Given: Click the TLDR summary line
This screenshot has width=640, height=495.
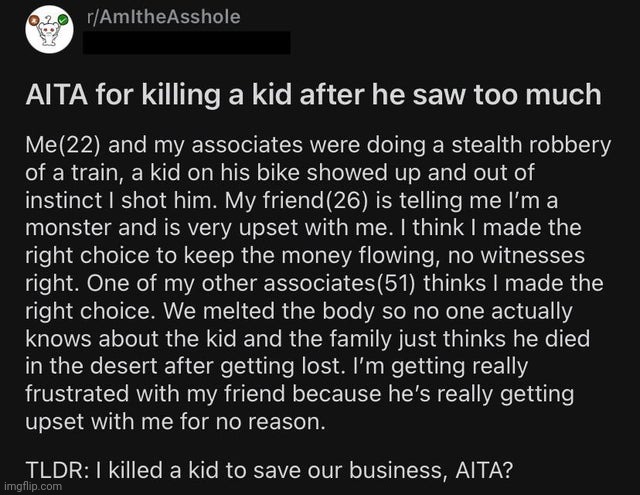Looking at the screenshot, I should [269, 470].
